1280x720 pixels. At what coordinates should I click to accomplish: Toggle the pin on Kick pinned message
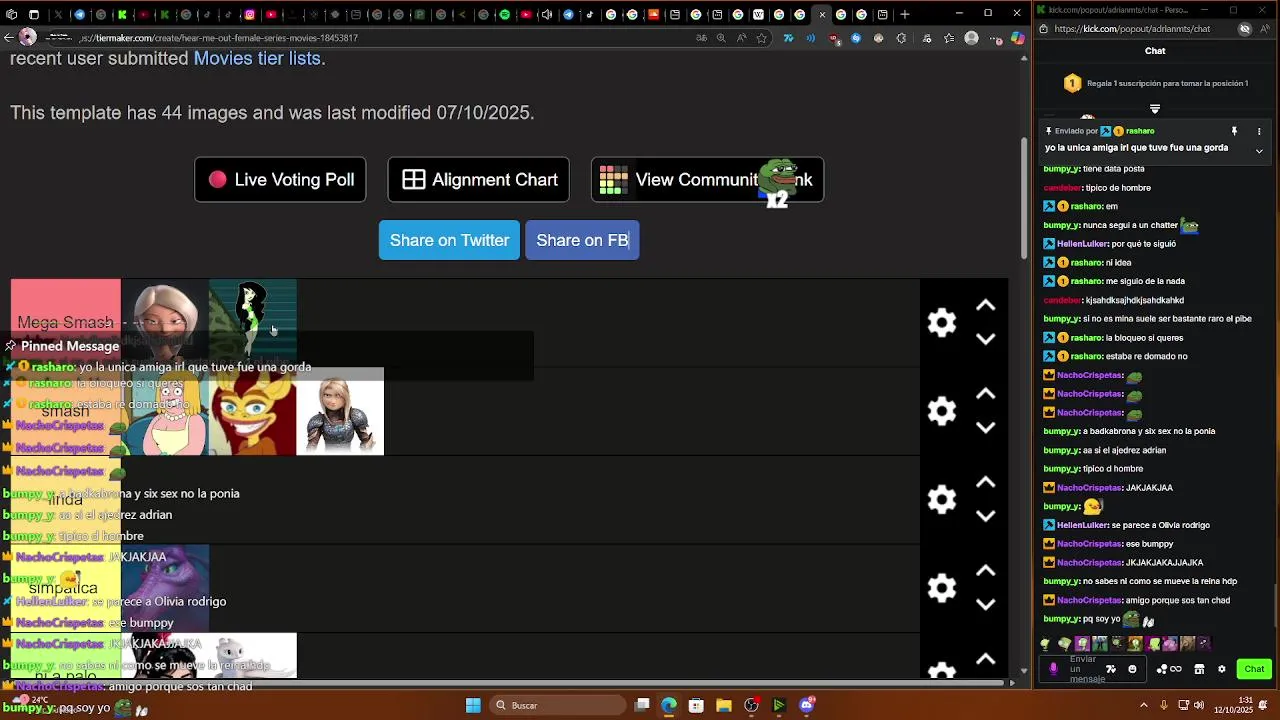point(1234,131)
